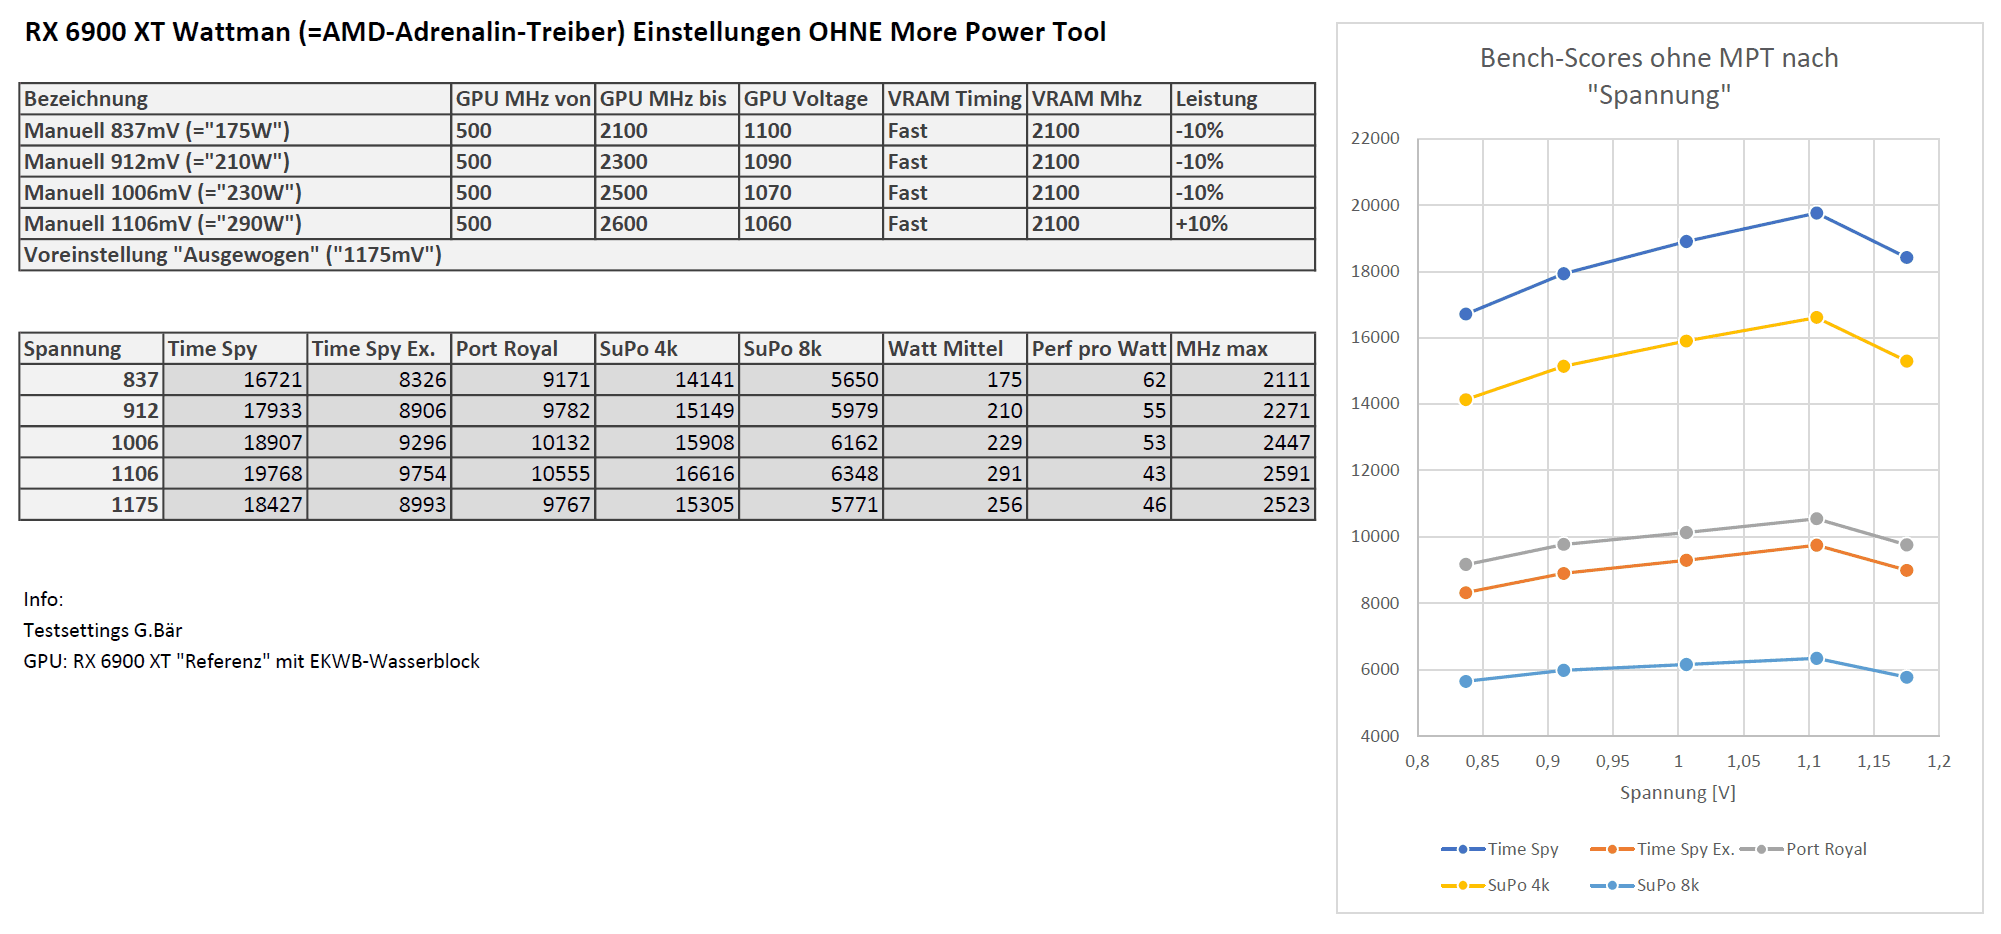Select the 'Spannung [V]' axis title

[1678, 792]
